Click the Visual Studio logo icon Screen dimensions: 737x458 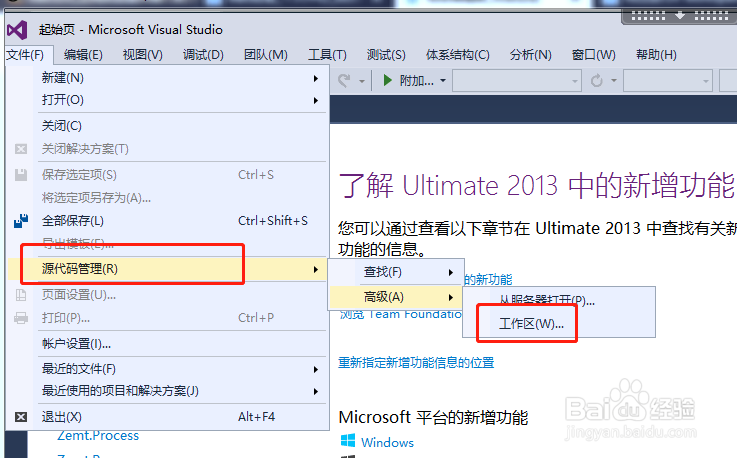click(x=17, y=30)
